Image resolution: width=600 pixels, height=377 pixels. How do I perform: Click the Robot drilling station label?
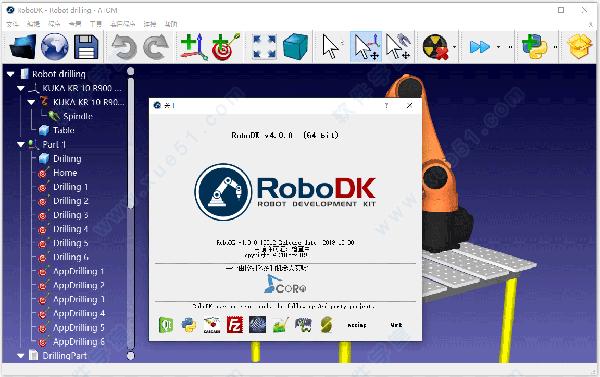point(59,74)
